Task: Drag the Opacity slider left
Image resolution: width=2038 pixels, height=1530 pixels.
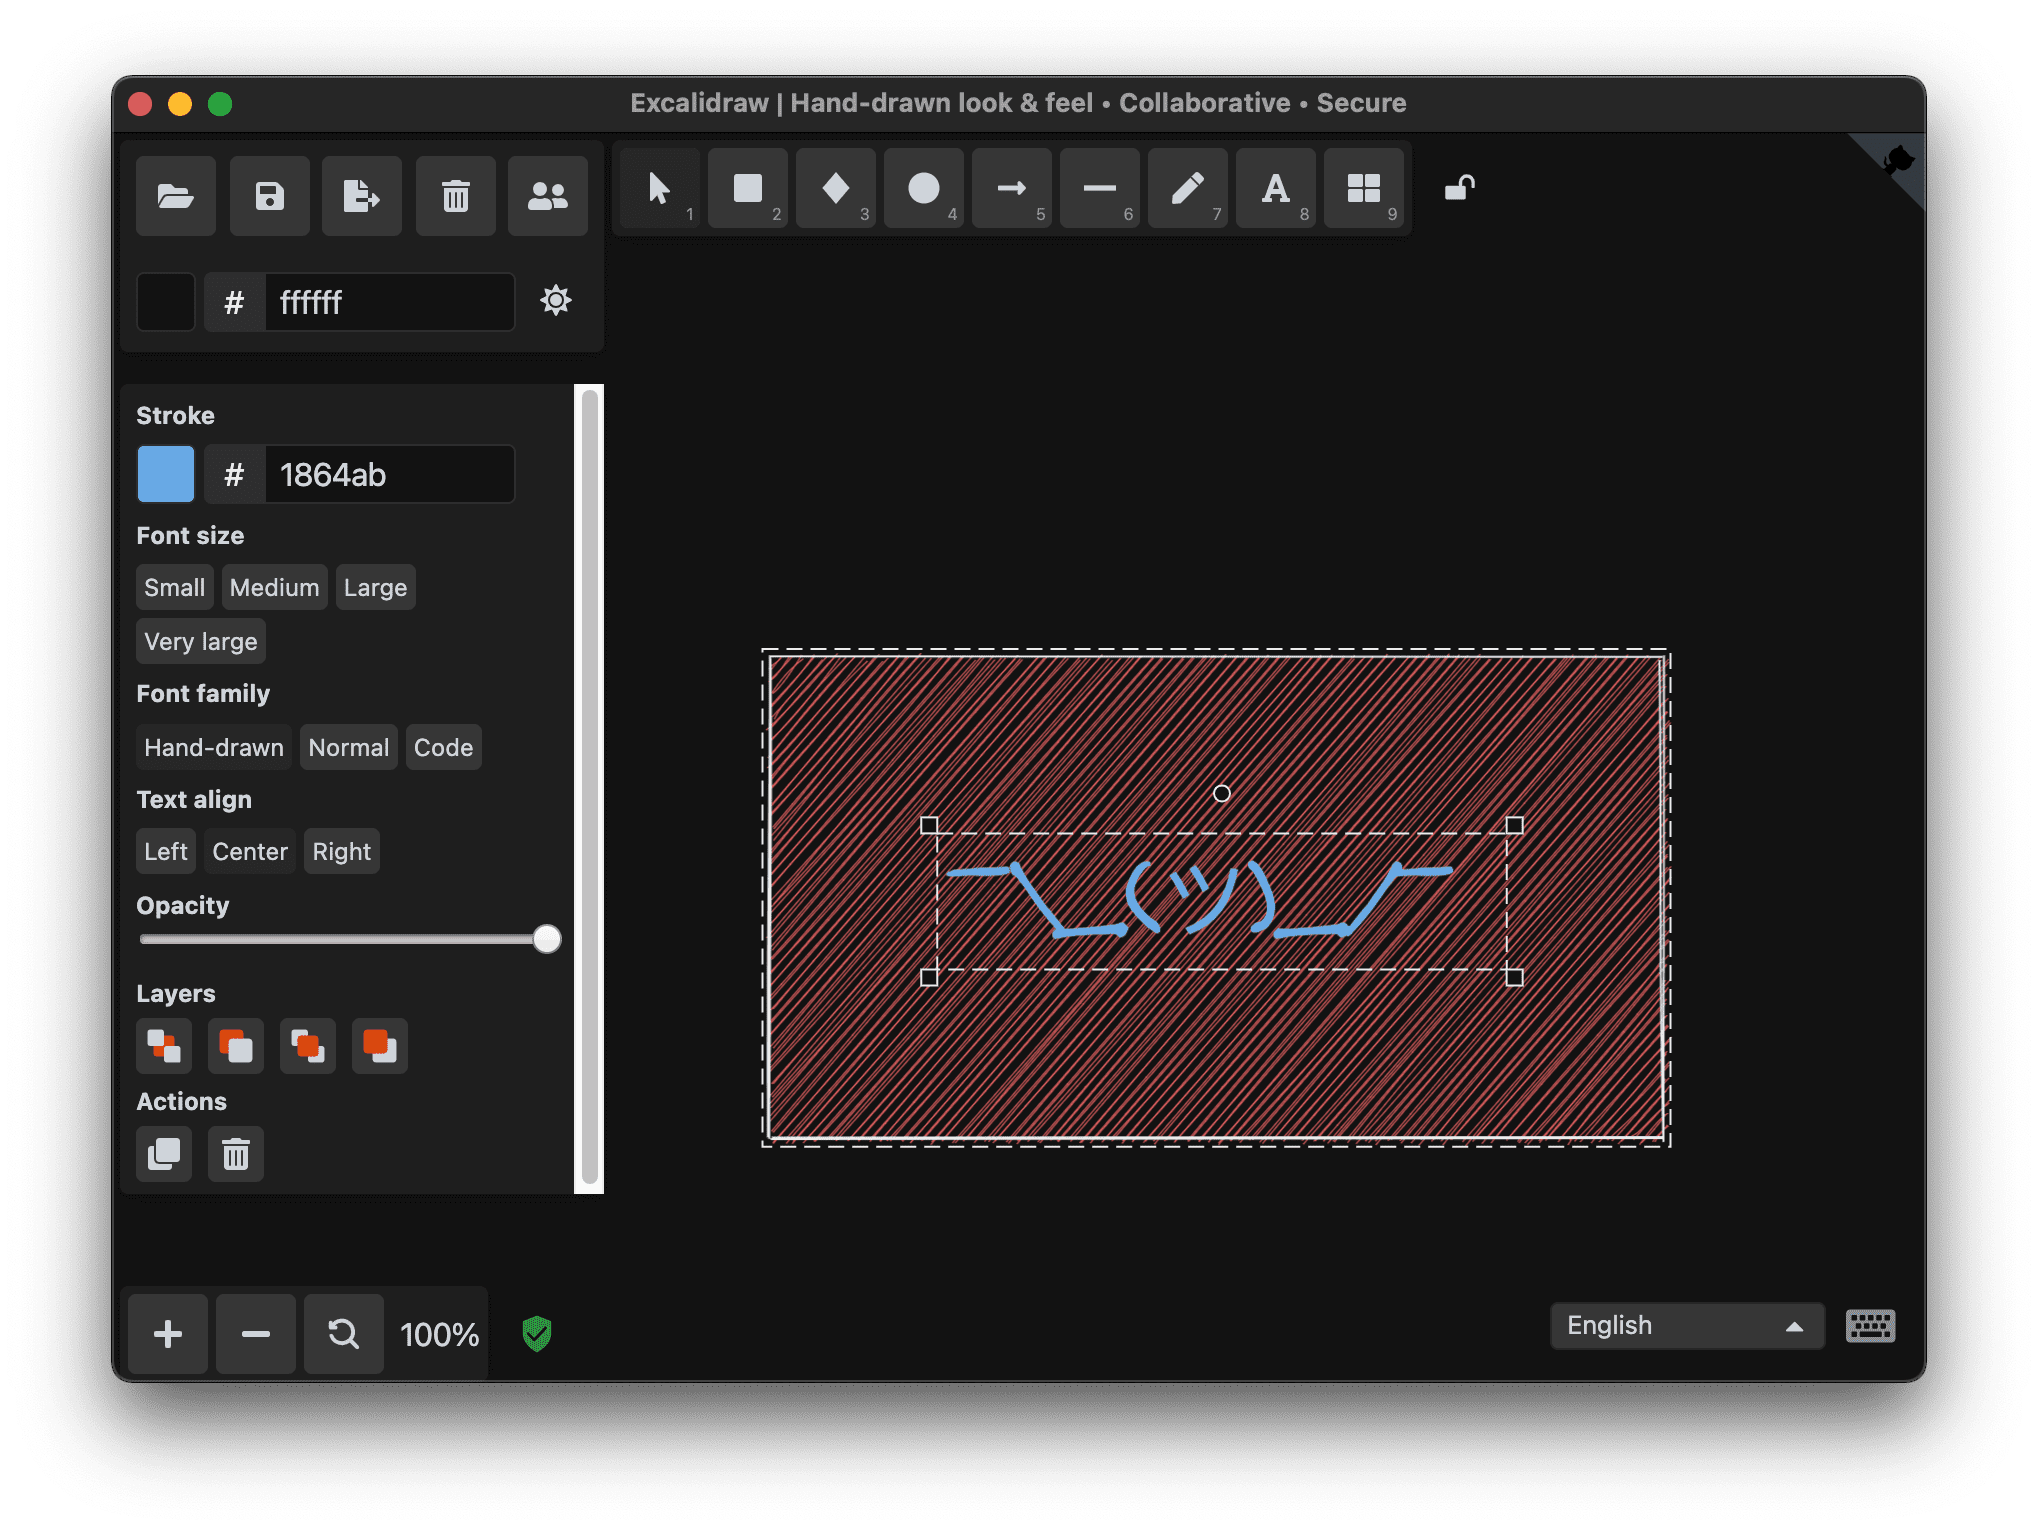Action: tap(545, 940)
